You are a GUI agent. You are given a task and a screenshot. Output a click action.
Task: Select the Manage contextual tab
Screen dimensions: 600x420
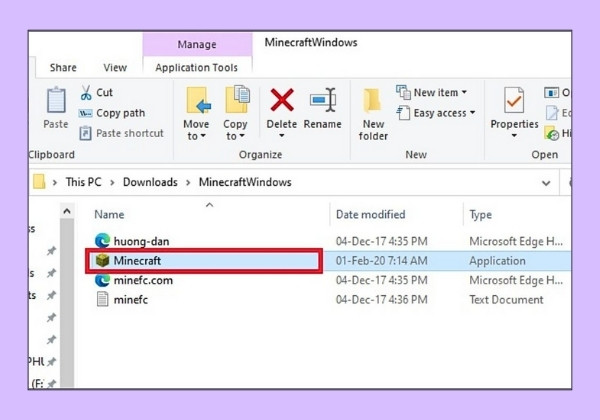(x=197, y=44)
